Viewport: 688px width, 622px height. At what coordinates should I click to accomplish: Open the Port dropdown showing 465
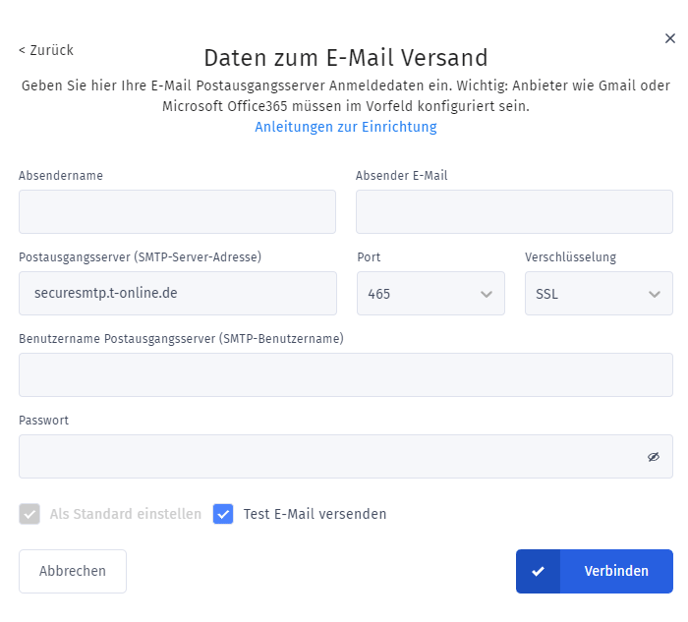[x=430, y=293]
